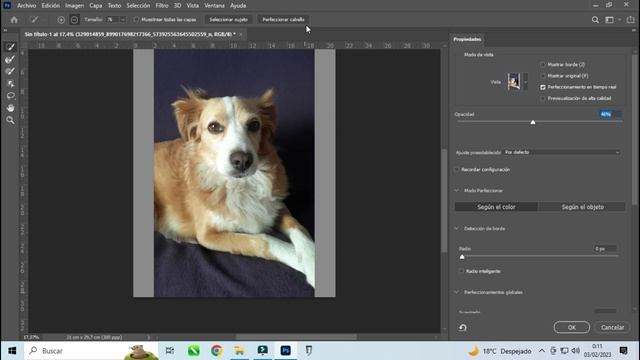Select the Hand tool

10,108
